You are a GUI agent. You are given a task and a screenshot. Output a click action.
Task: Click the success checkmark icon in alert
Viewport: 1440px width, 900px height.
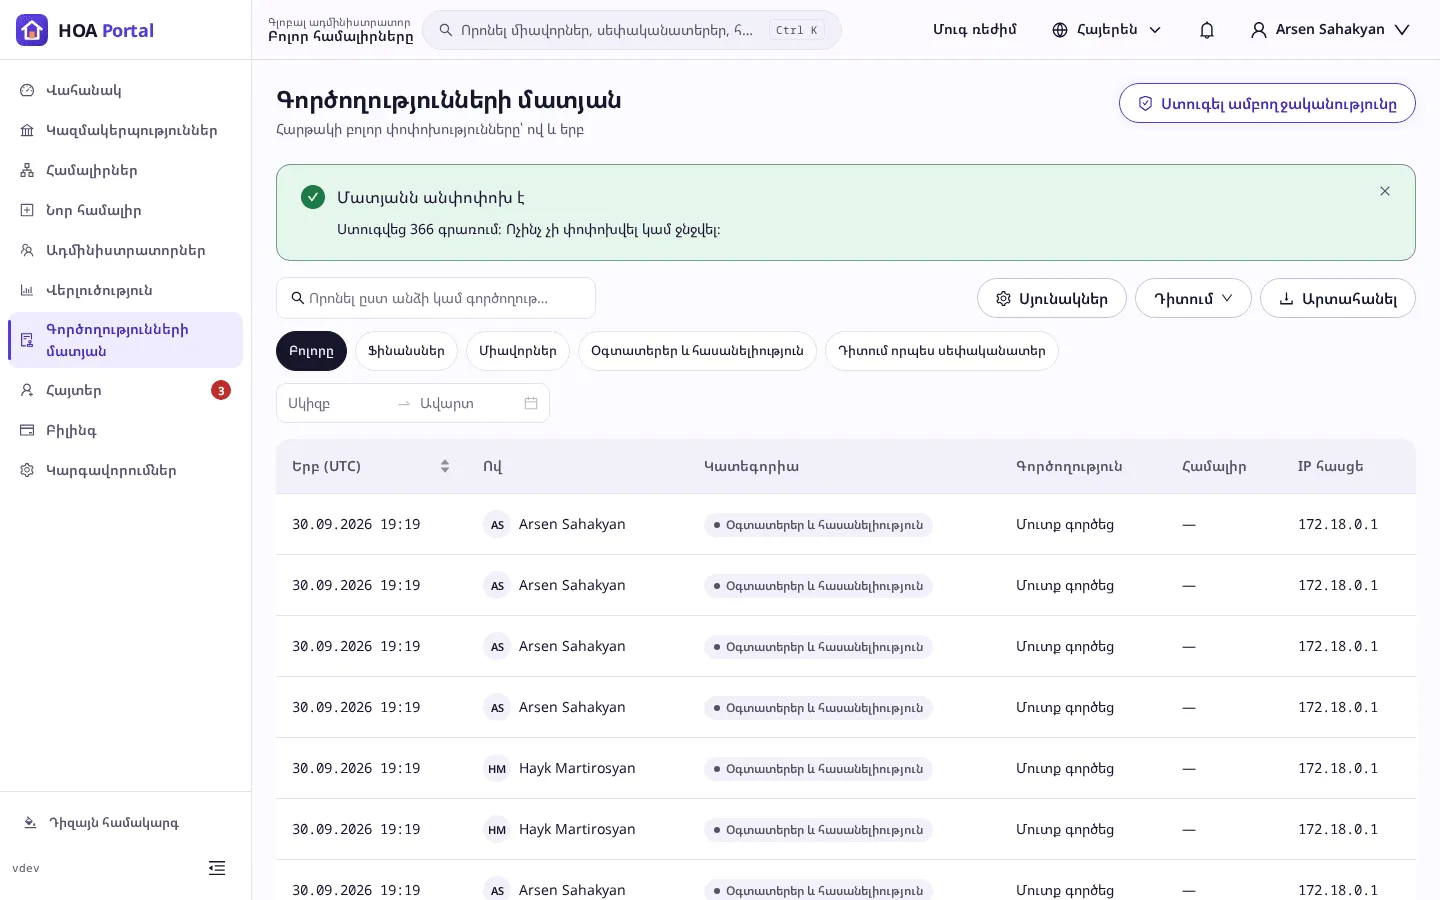(x=313, y=197)
